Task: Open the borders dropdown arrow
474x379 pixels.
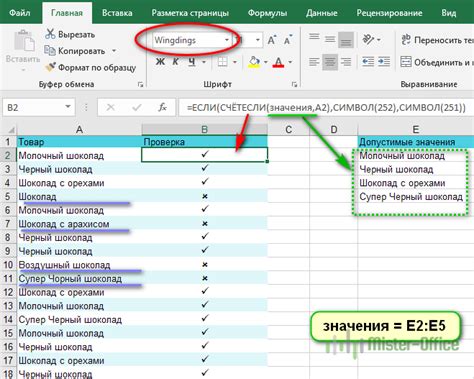Action: [235, 62]
